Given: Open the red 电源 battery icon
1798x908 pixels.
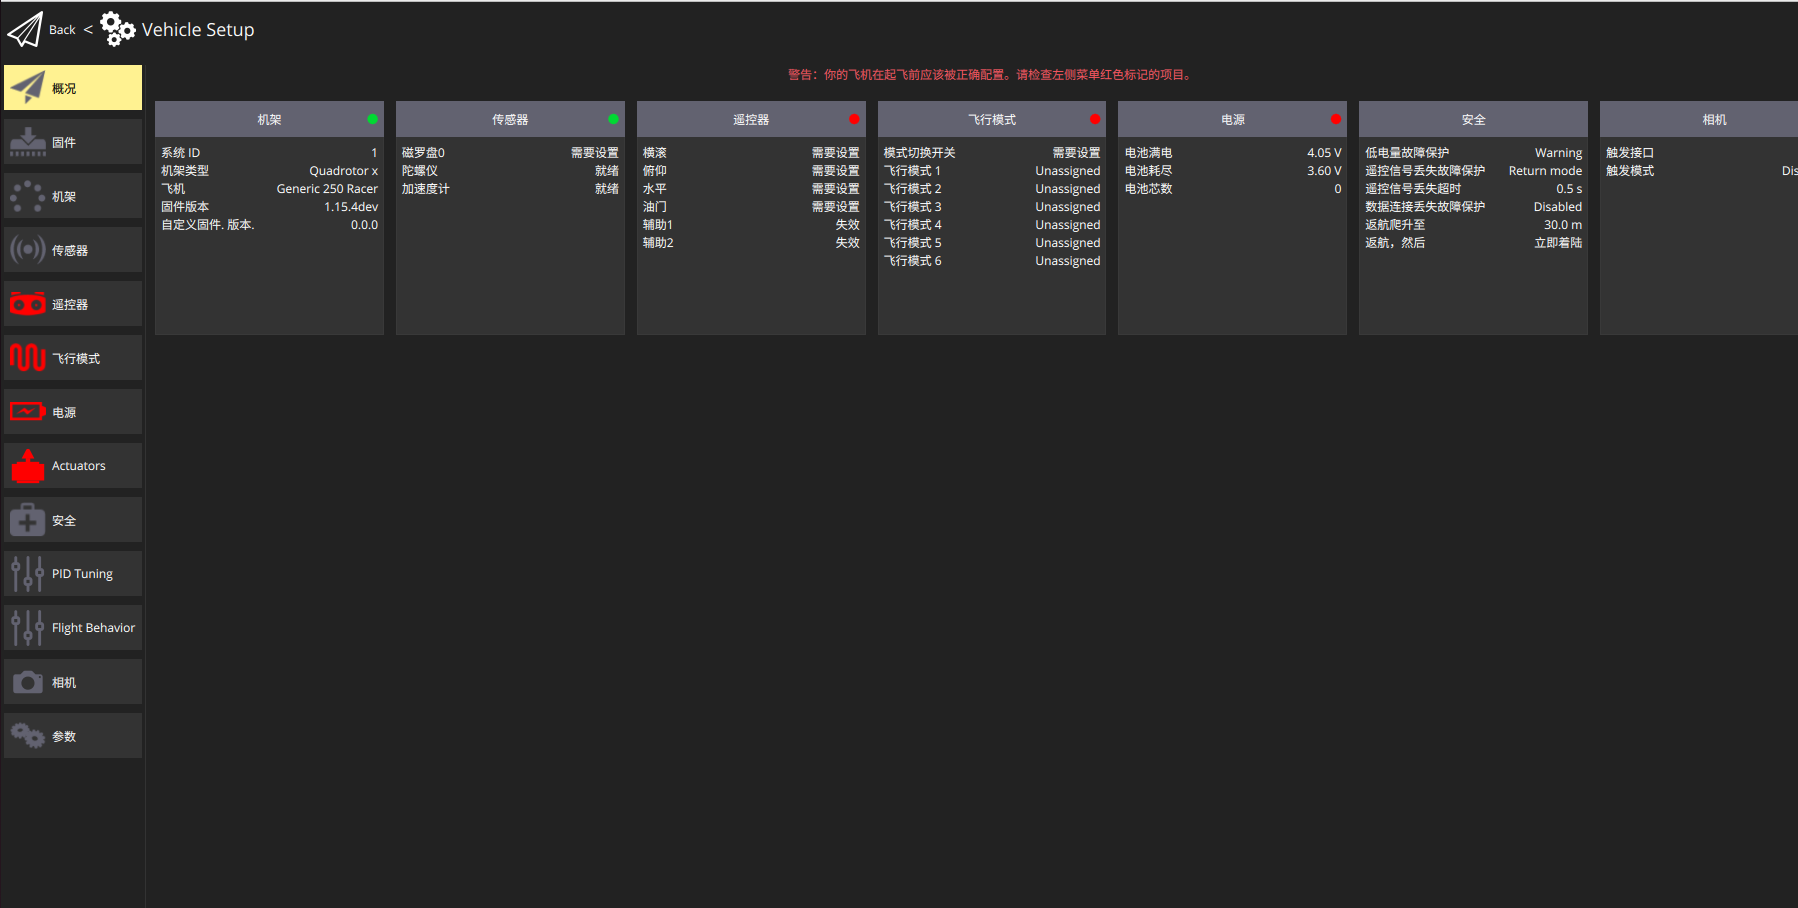Looking at the screenshot, I should coord(28,412).
